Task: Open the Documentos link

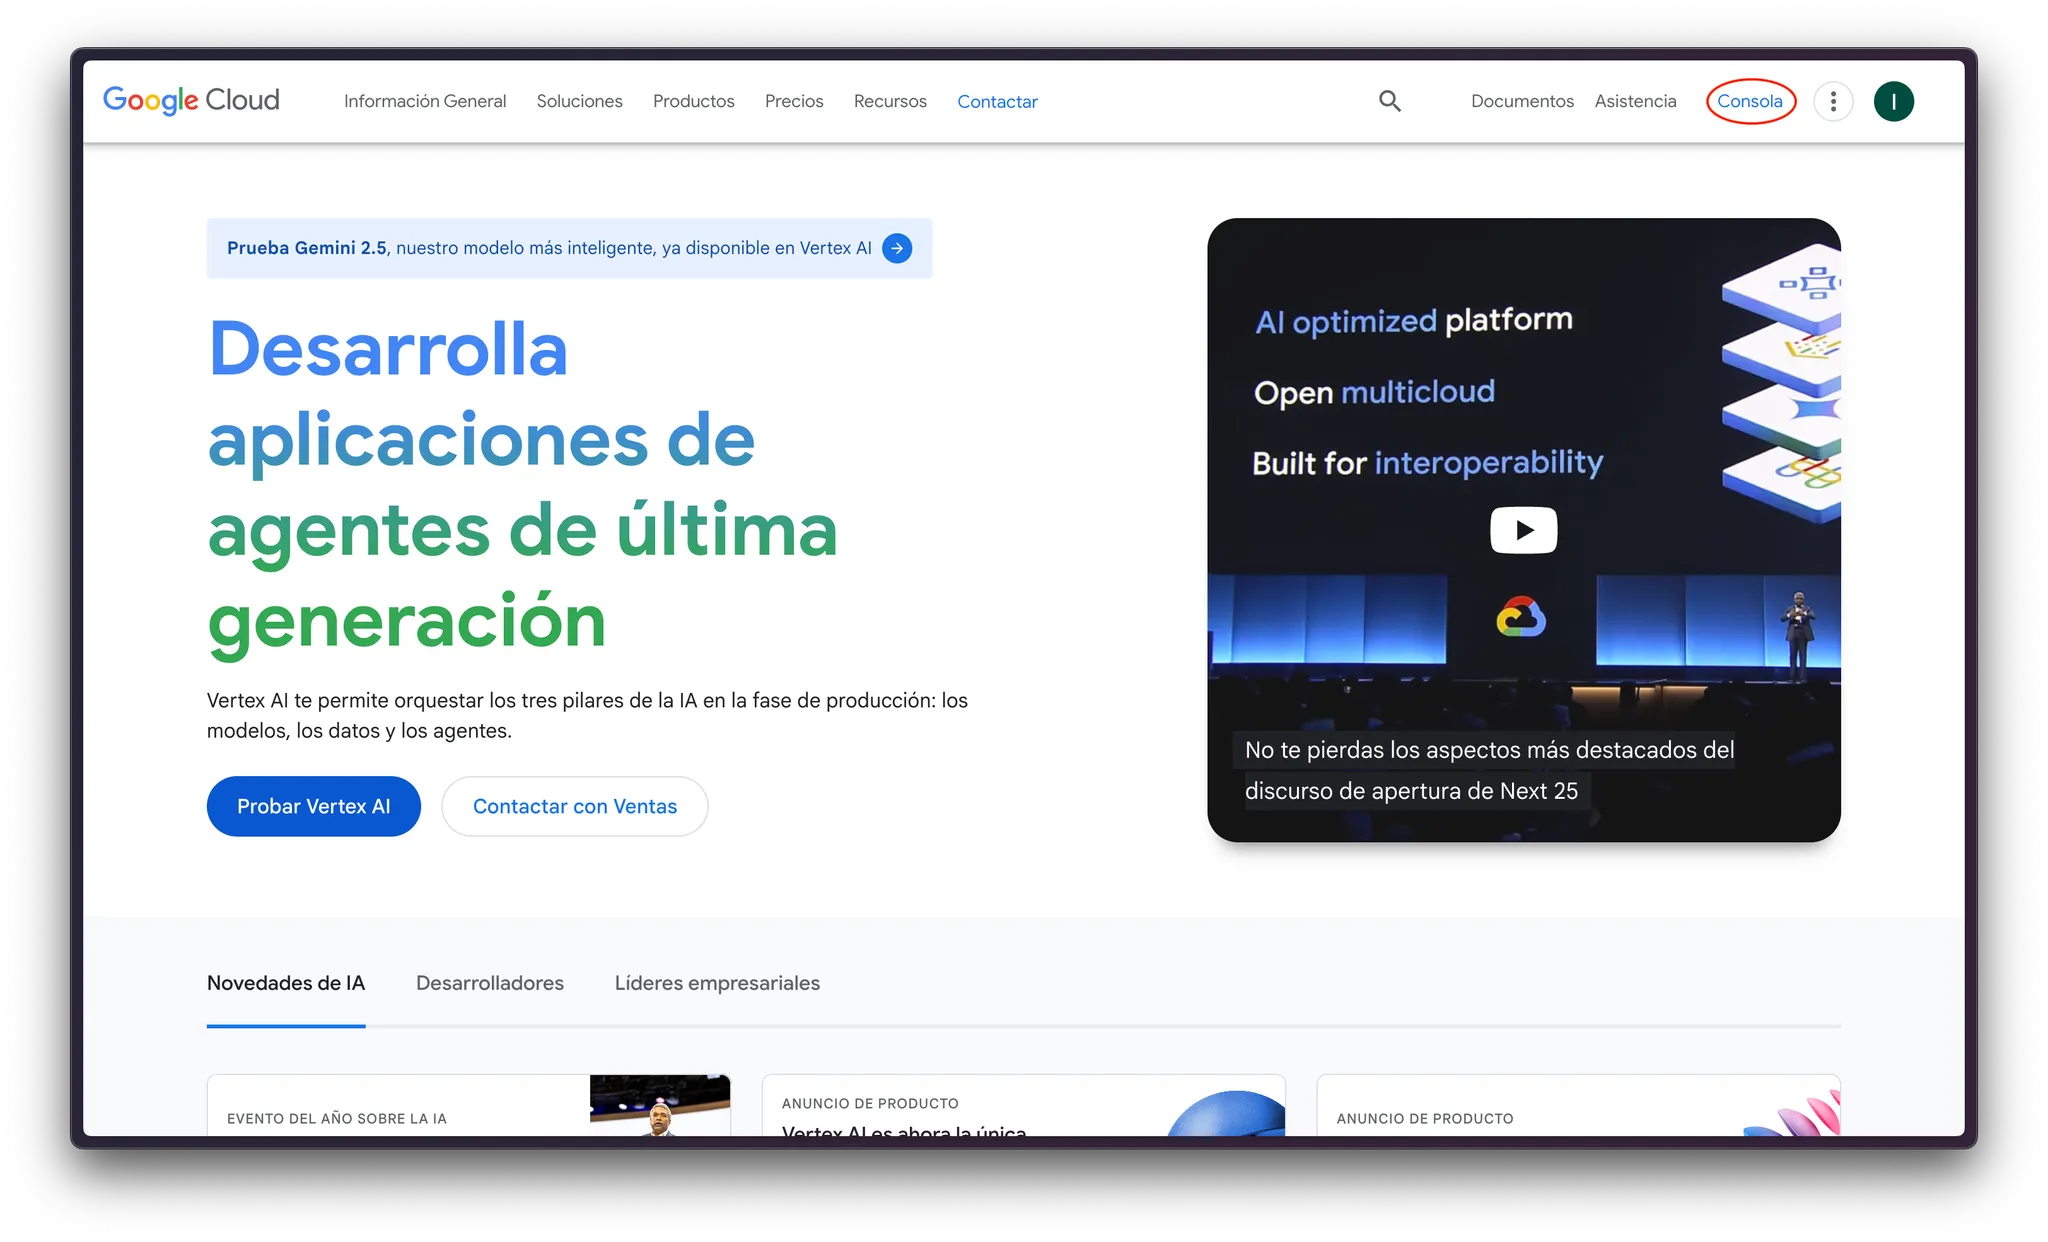Action: click(x=1522, y=101)
